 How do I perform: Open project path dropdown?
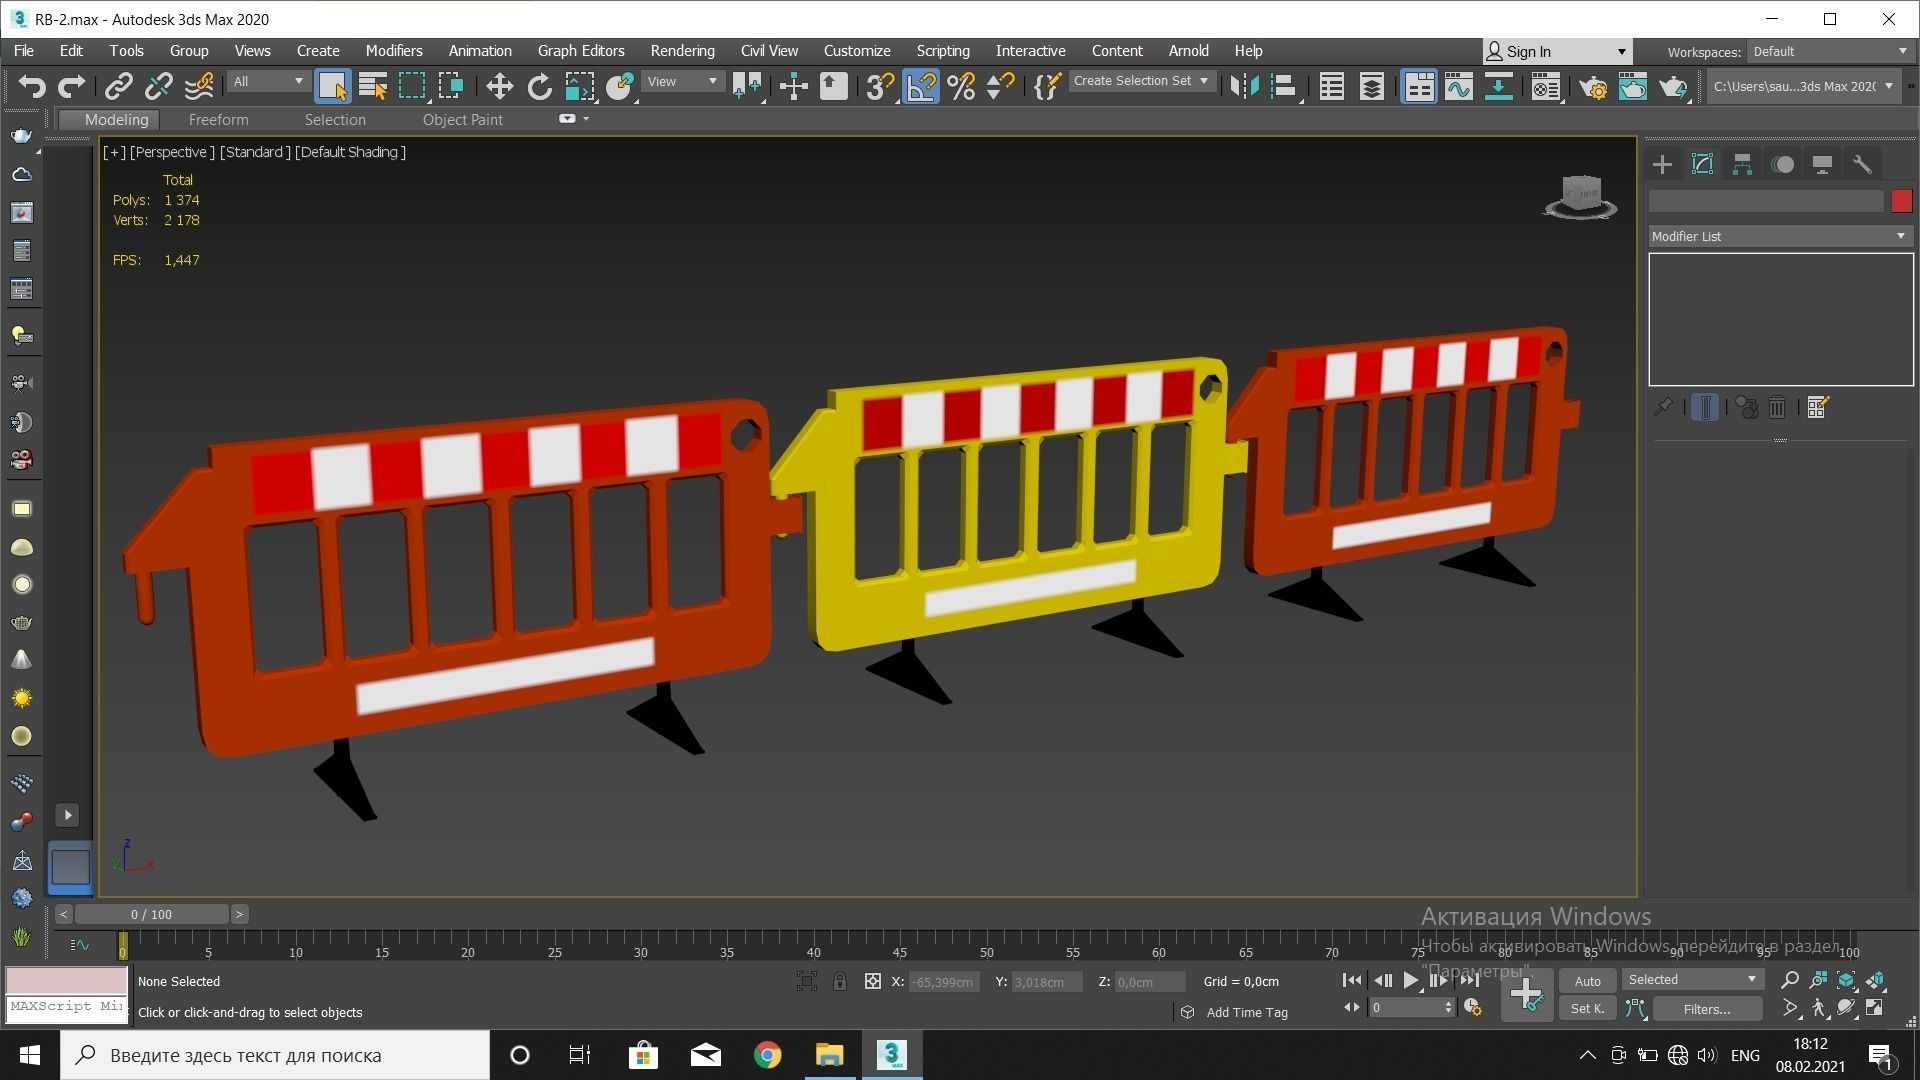tap(1802, 86)
